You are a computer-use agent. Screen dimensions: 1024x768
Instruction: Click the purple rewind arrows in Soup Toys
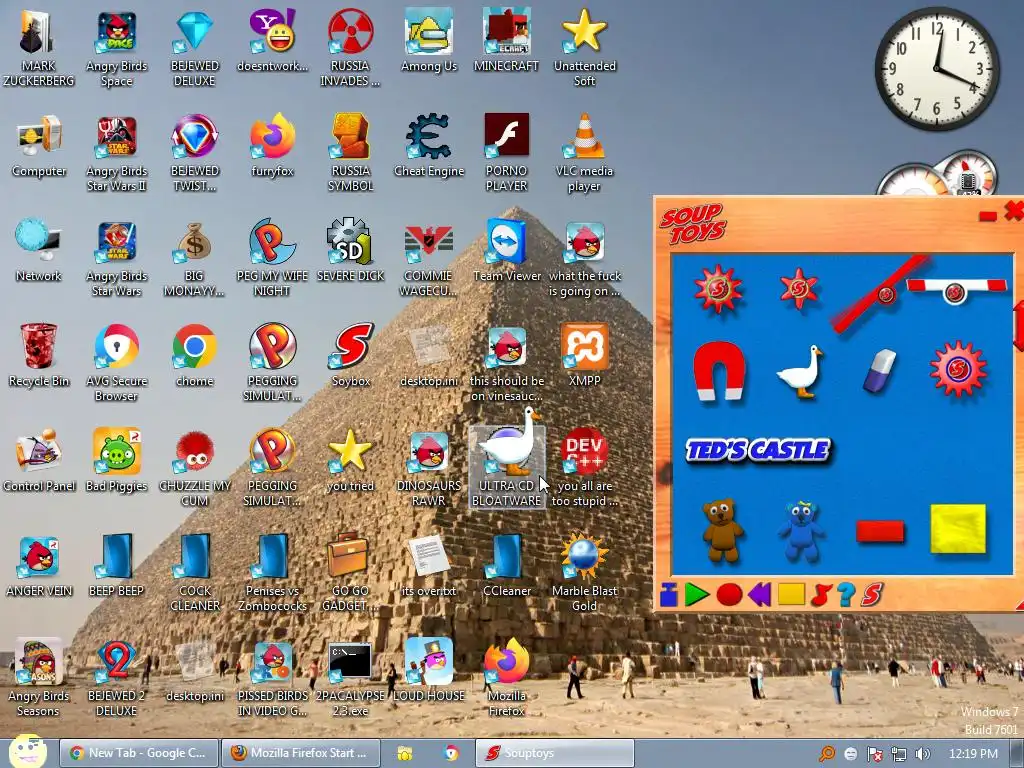[x=760, y=594]
